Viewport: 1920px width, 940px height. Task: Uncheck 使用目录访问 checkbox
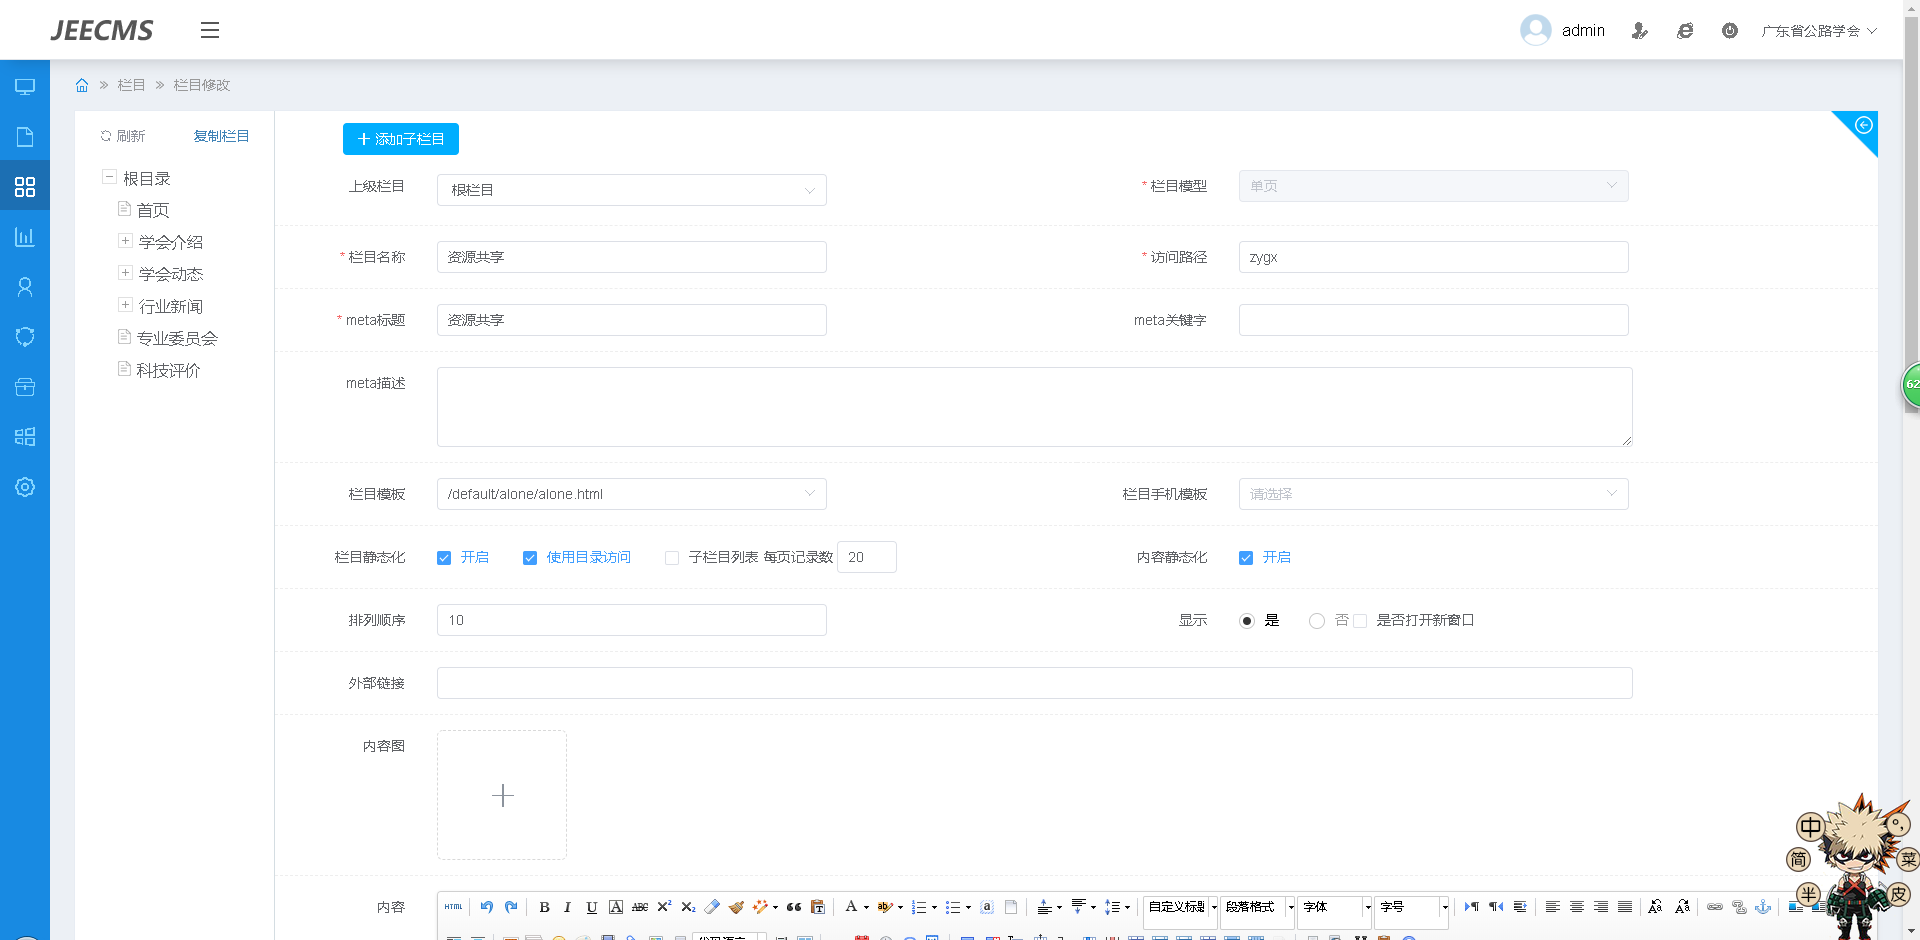point(530,558)
